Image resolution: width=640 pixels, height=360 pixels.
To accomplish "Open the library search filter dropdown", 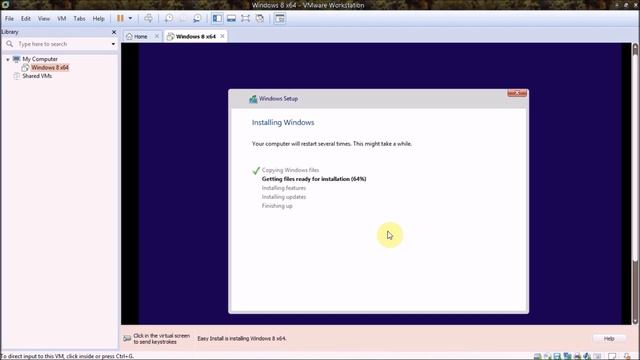I will 113,44.
